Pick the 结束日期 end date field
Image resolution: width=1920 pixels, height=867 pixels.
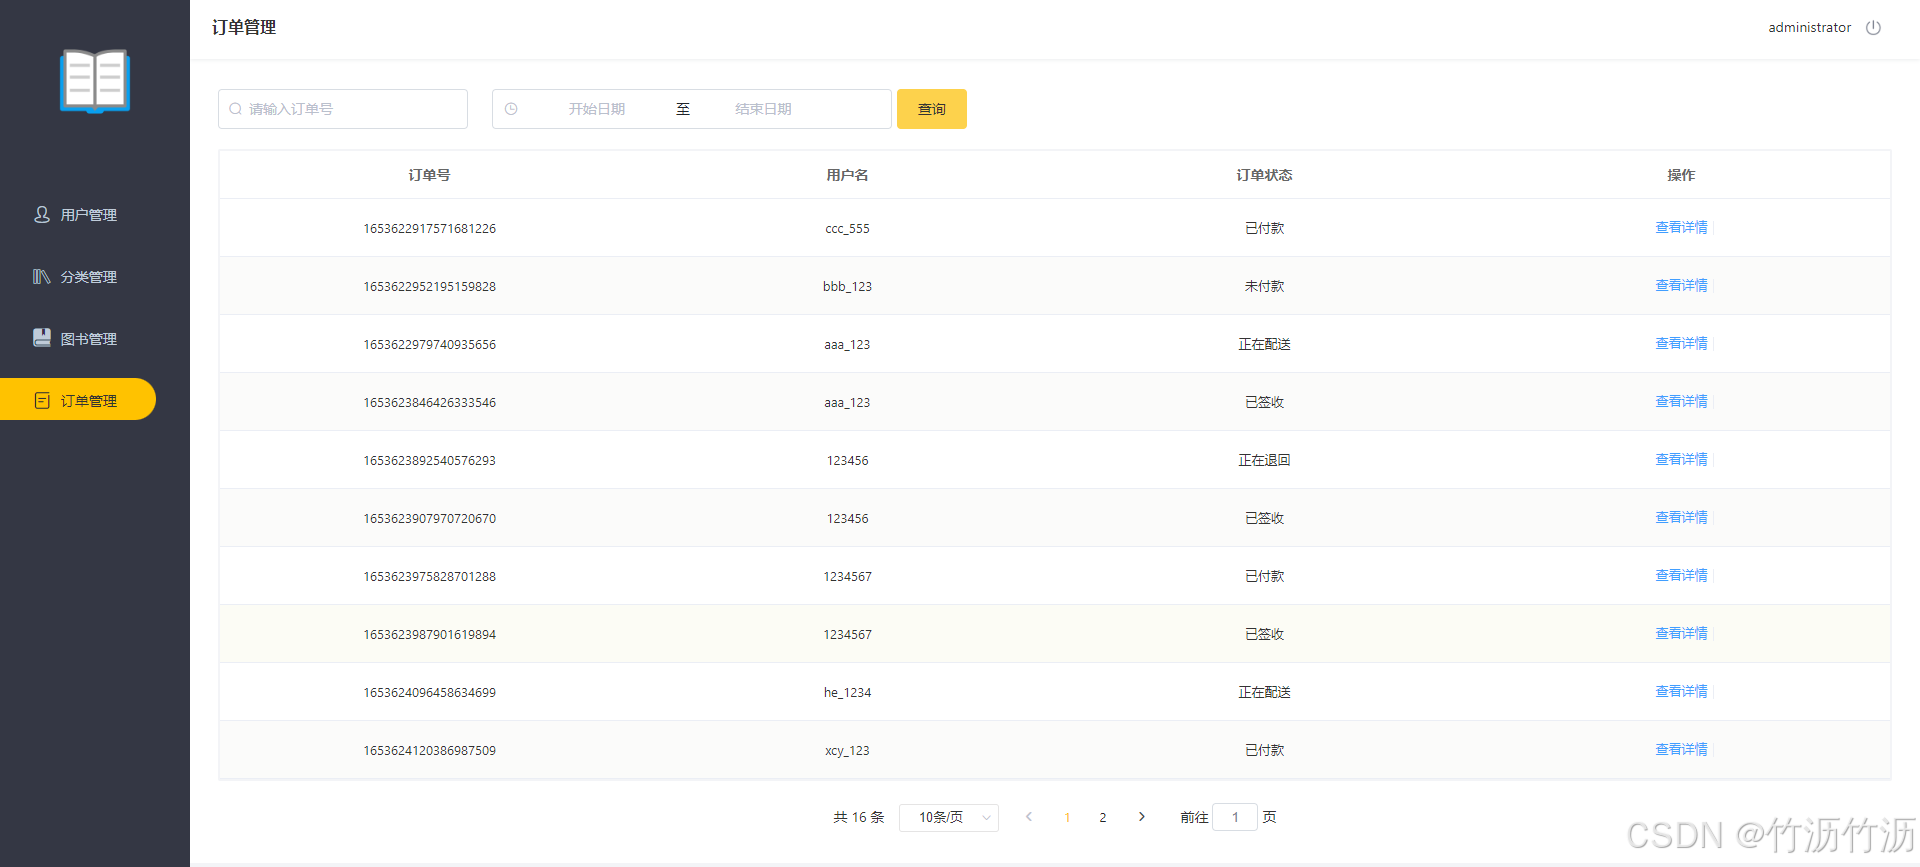click(x=763, y=109)
